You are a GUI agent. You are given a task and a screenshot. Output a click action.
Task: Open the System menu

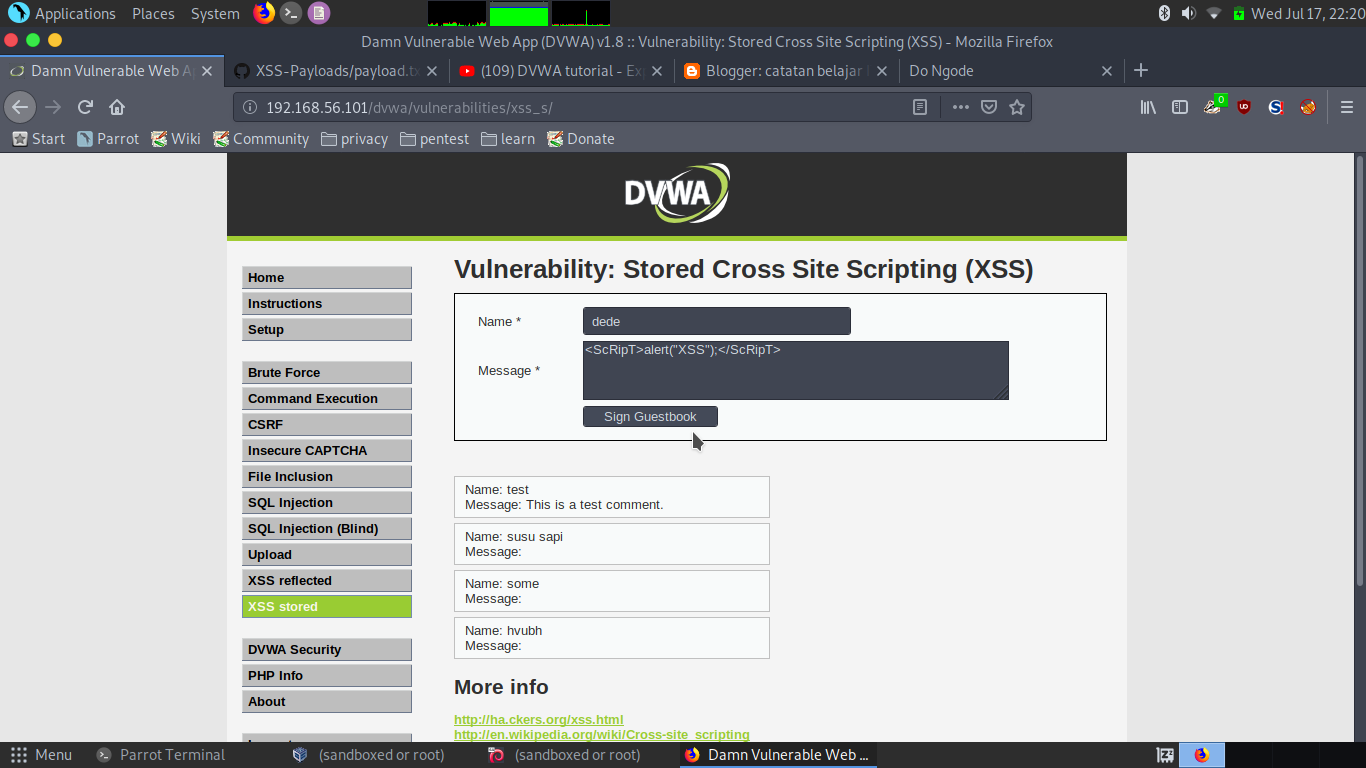[x=215, y=13]
